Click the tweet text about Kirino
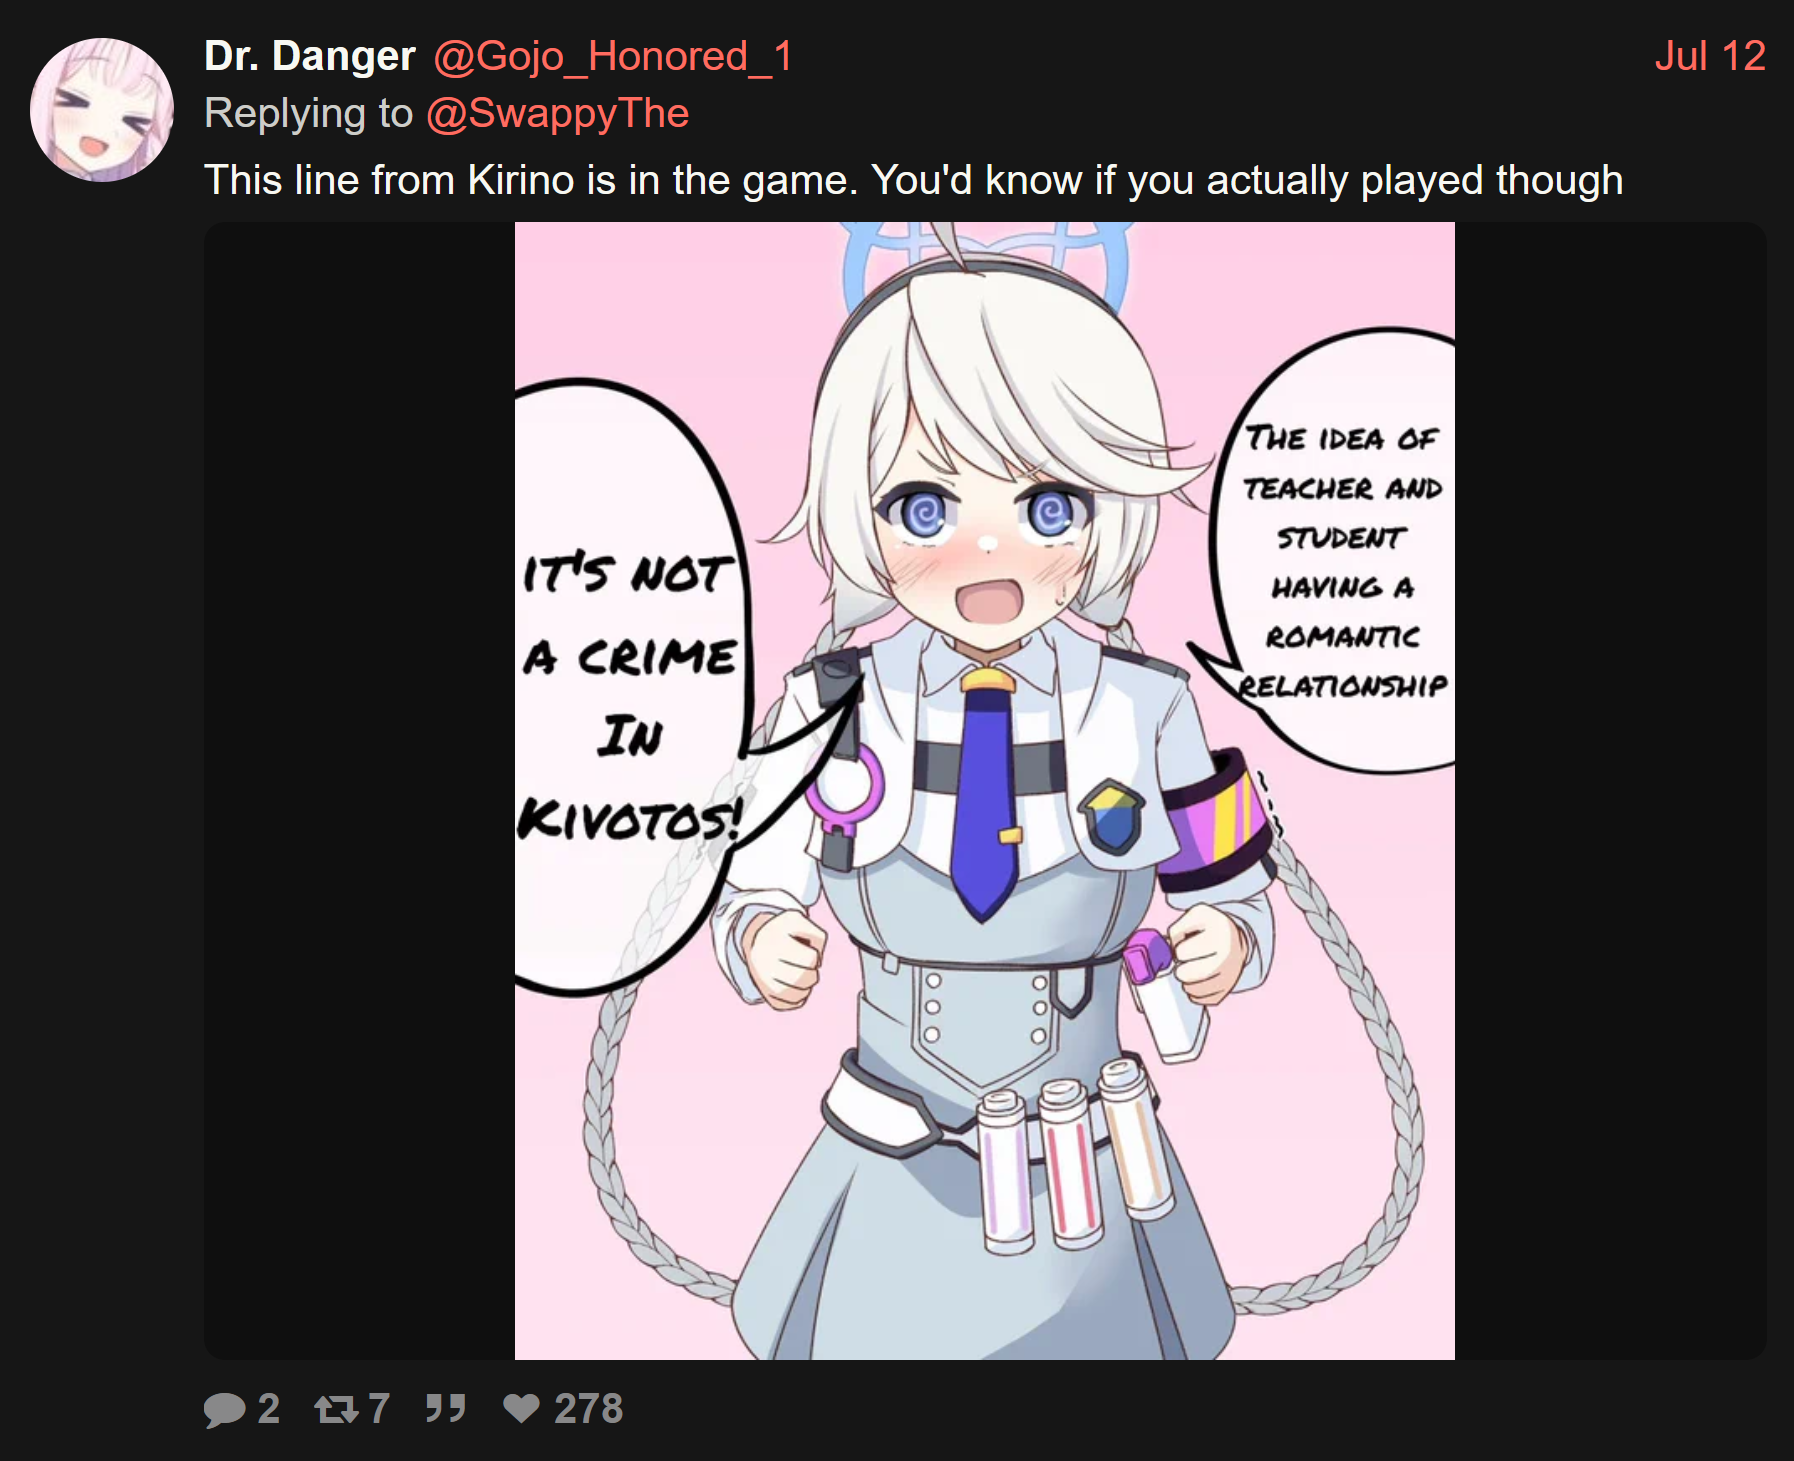Screen dimensions: 1794x1461 tap(913, 180)
